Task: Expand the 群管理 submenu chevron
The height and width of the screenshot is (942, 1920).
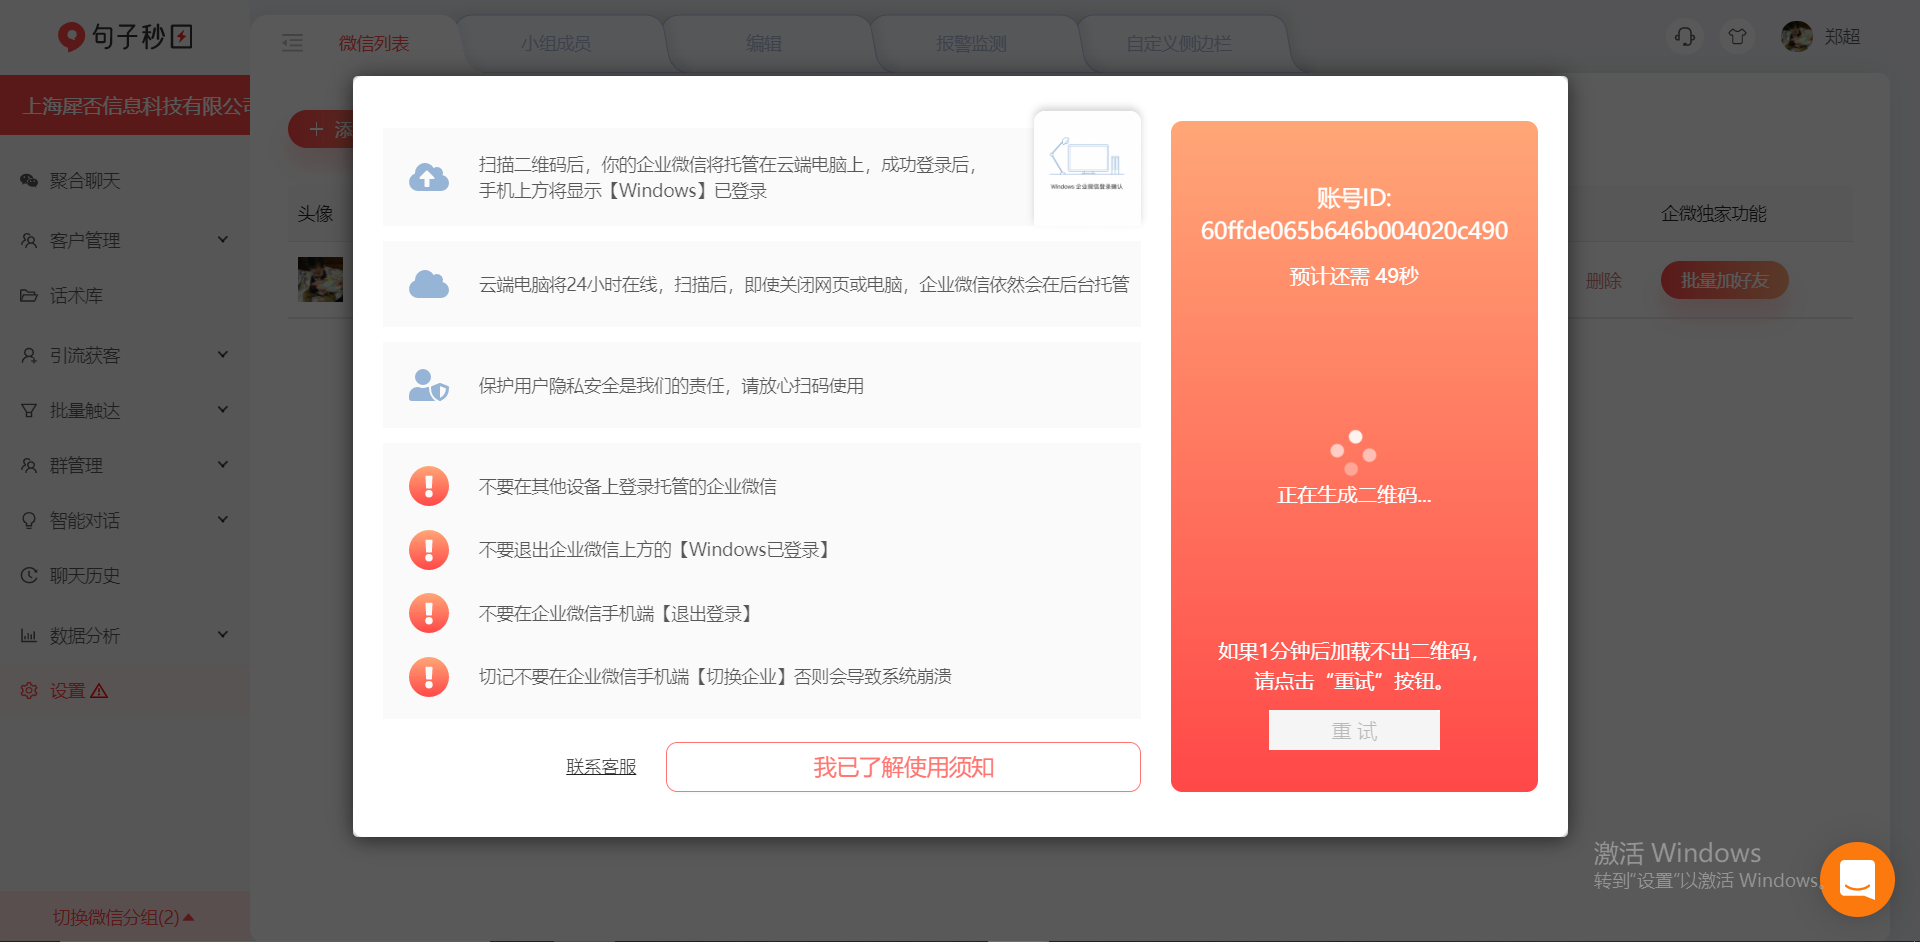Action: coord(223,465)
